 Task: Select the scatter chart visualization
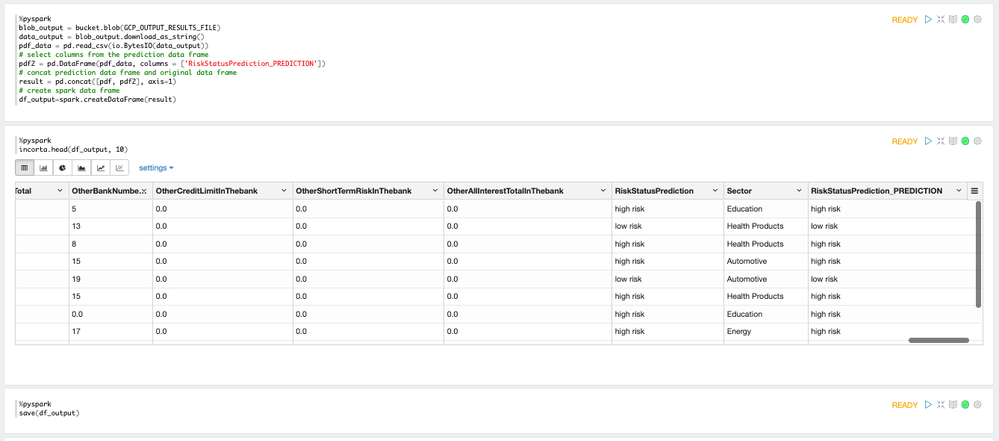coord(120,168)
